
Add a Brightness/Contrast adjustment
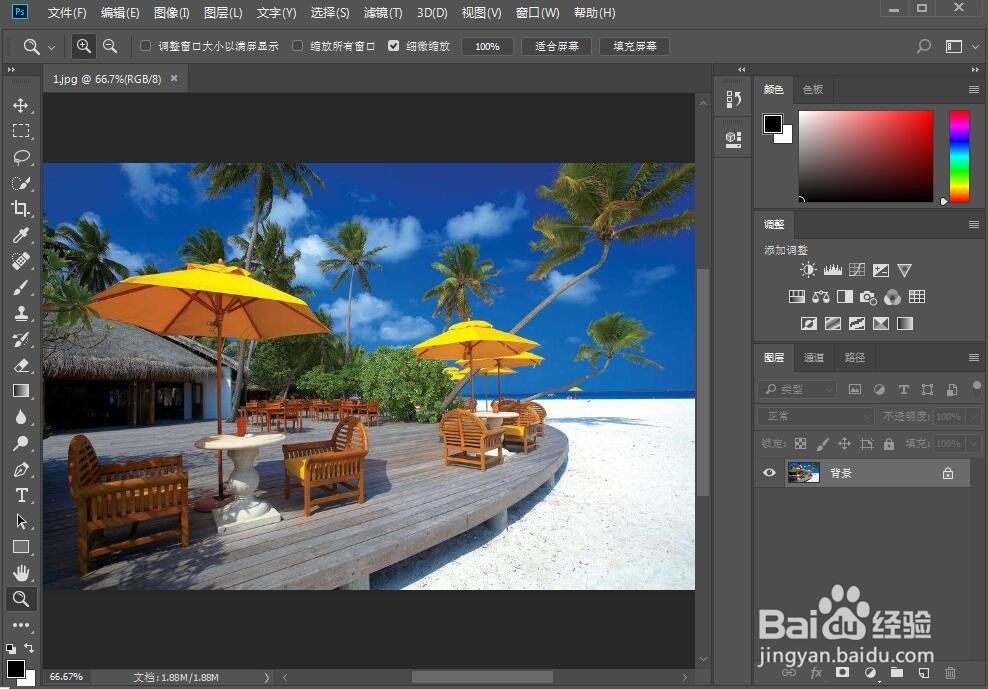tap(808, 270)
